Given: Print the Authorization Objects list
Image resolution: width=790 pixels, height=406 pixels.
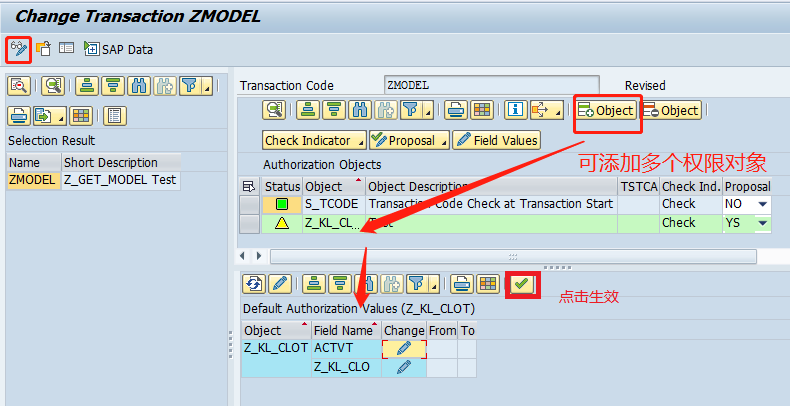Looking at the screenshot, I should pos(455,110).
